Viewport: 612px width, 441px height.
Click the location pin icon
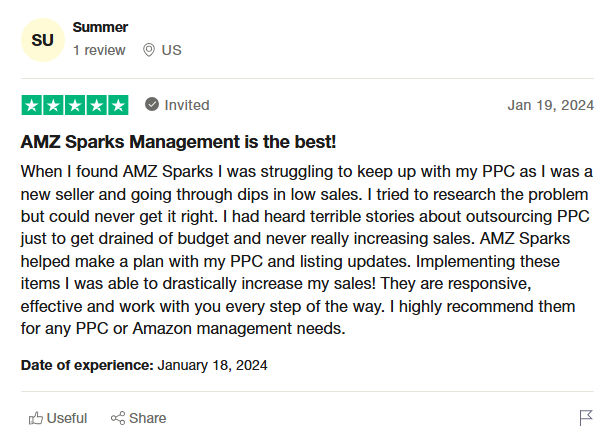click(149, 50)
